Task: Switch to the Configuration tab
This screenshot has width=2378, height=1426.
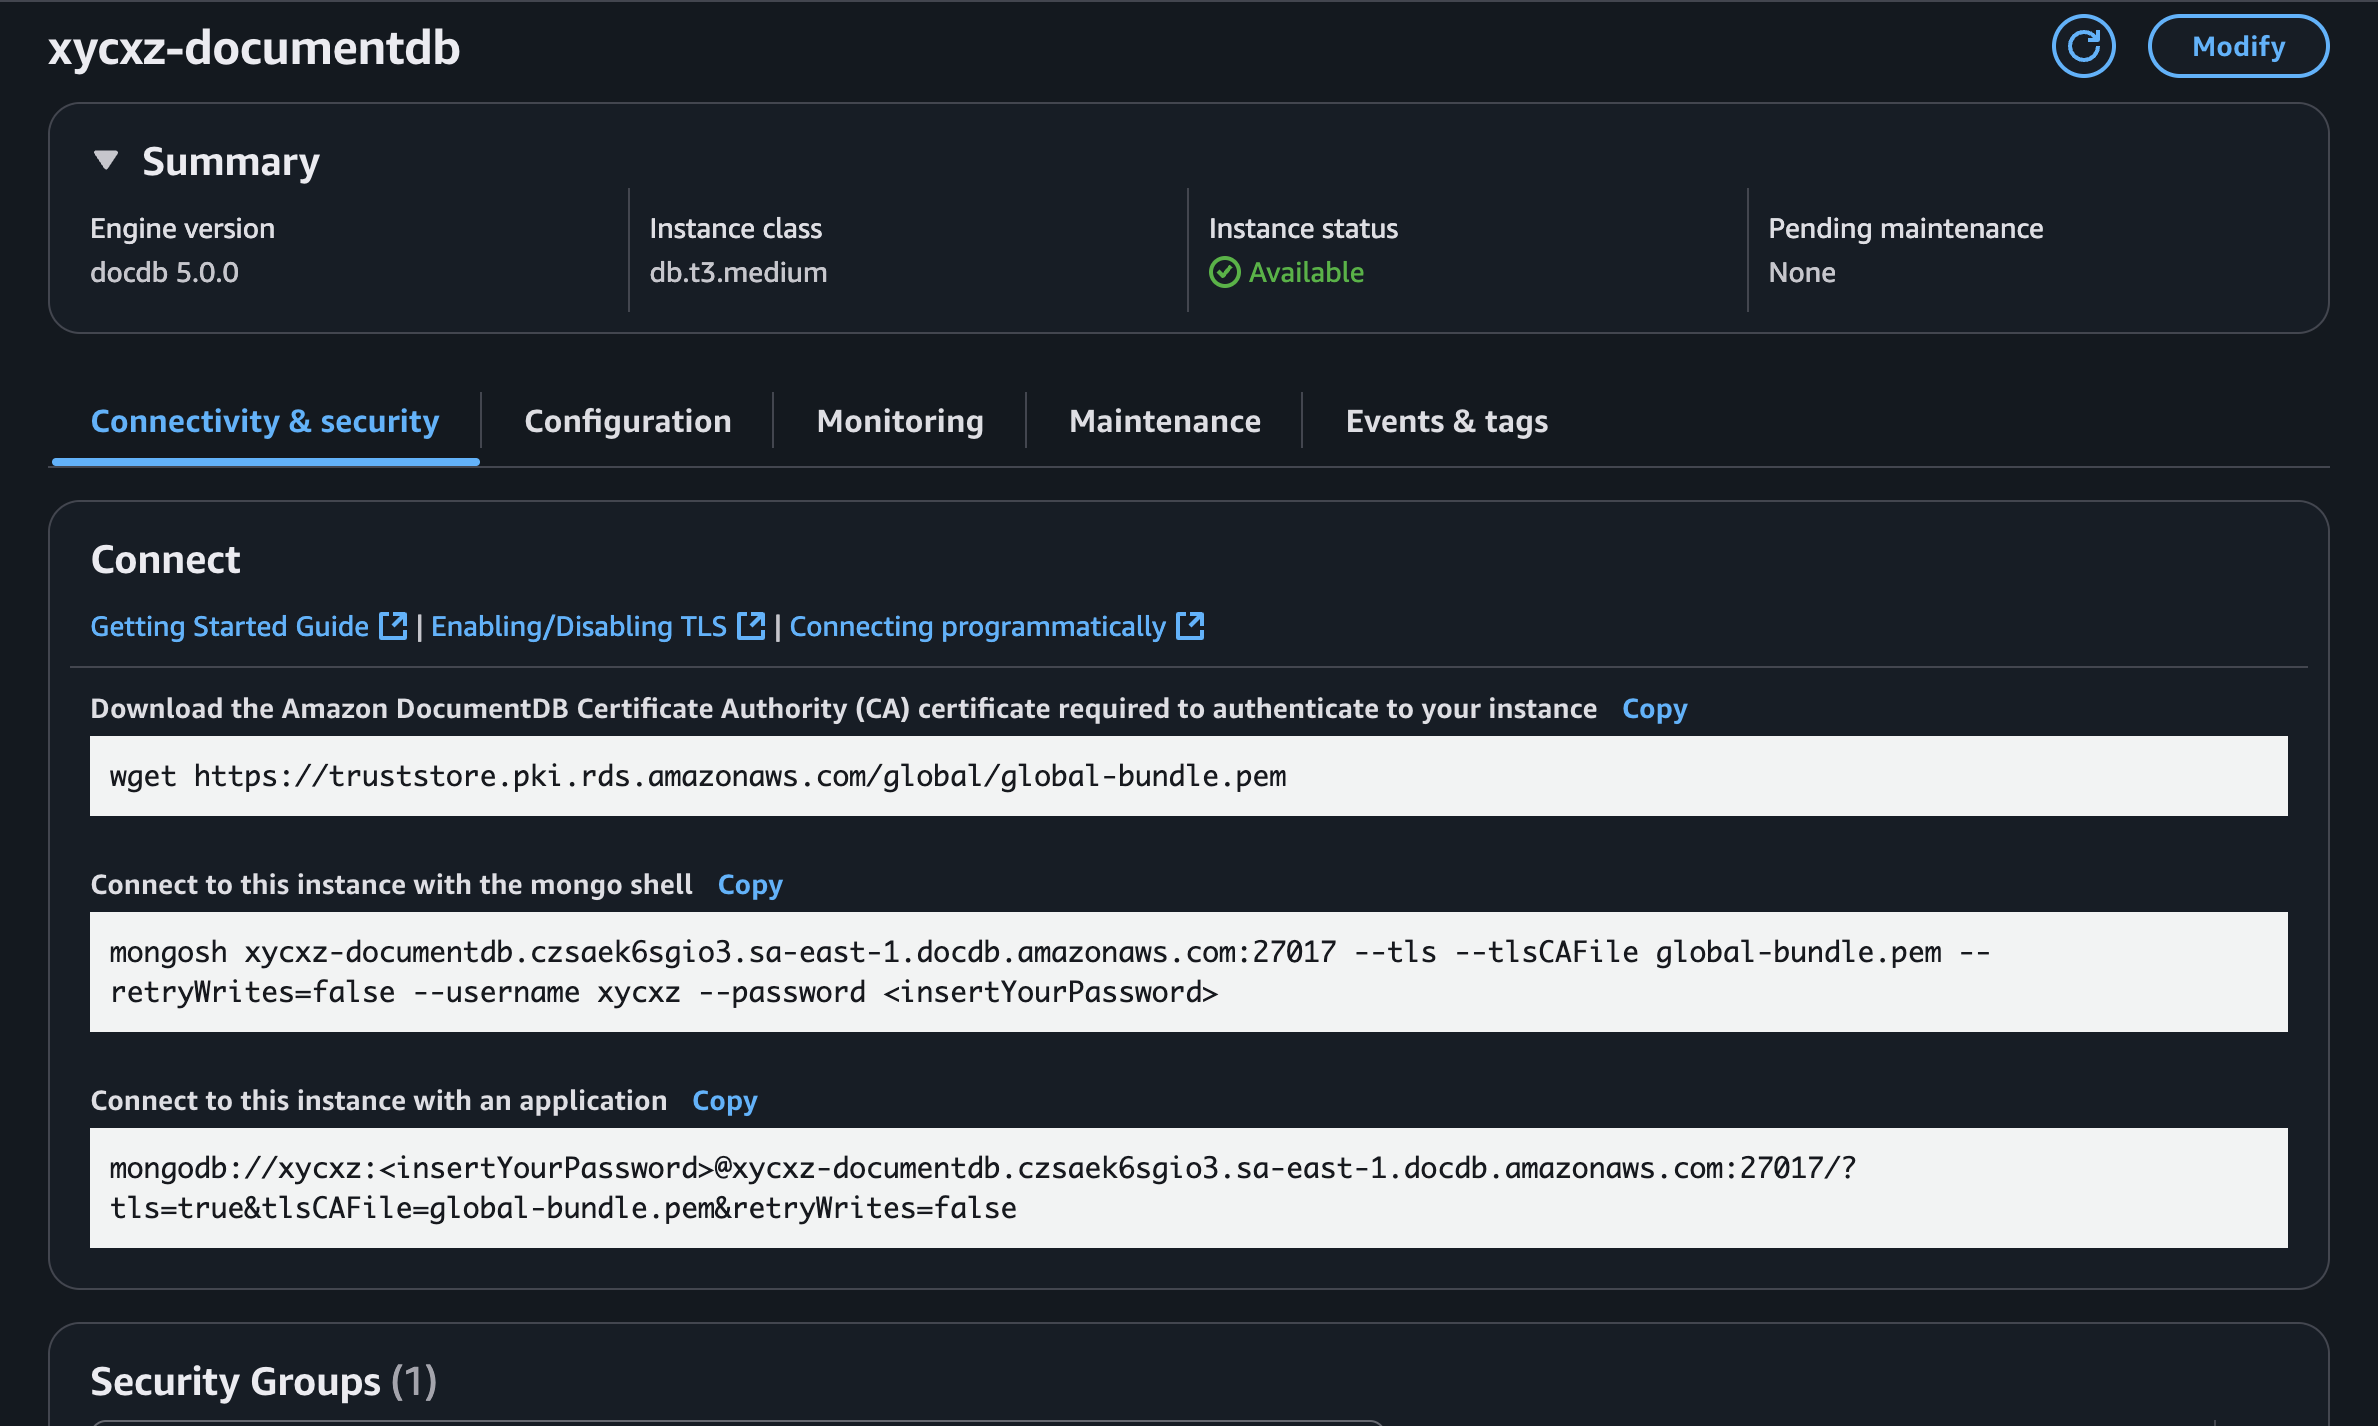Action: pyautogui.click(x=628, y=421)
